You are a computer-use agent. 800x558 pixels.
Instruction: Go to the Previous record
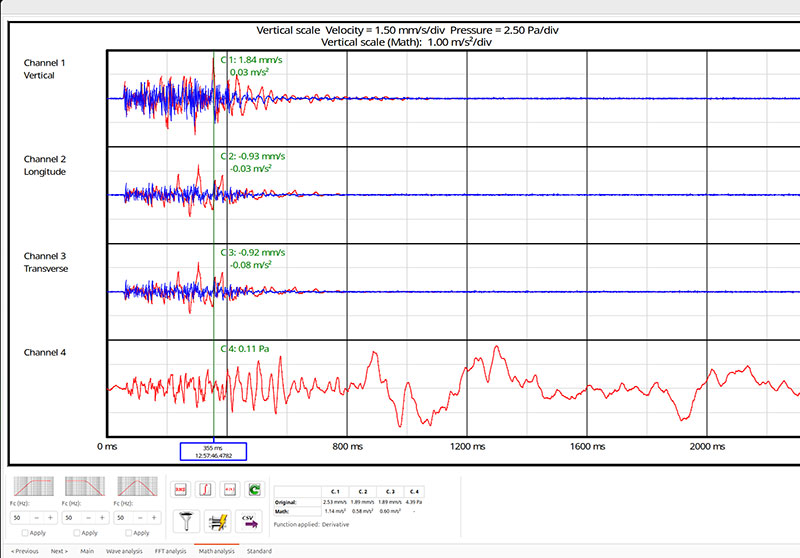pyautogui.click(x=24, y=551)
